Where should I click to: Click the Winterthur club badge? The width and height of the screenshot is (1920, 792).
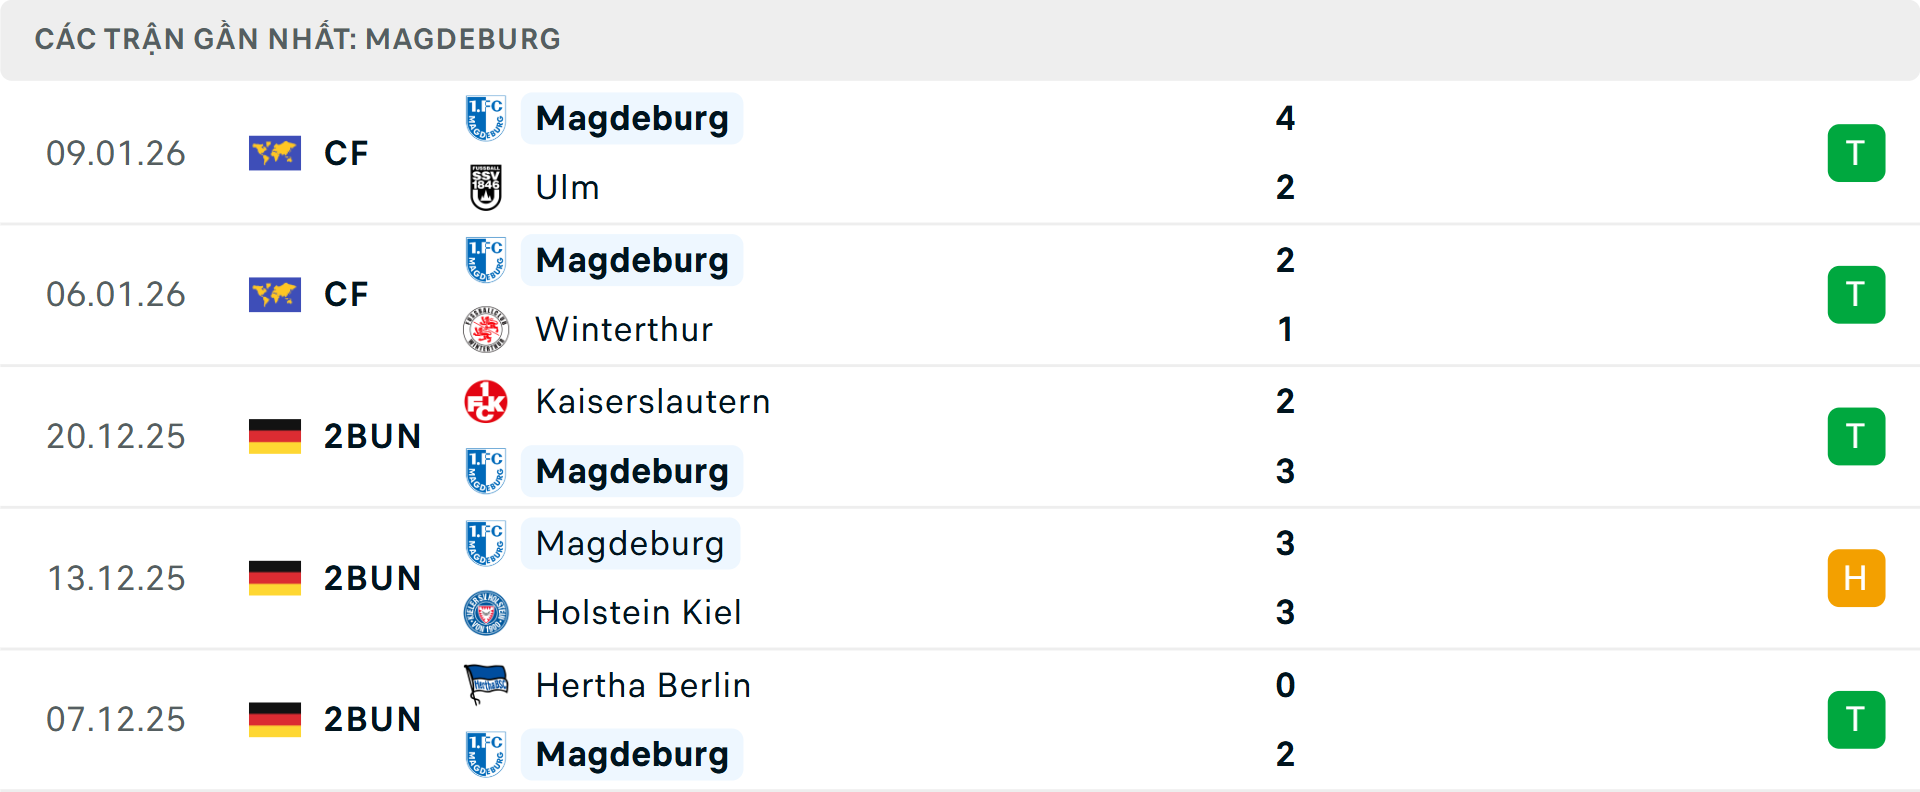pos(487,329)
